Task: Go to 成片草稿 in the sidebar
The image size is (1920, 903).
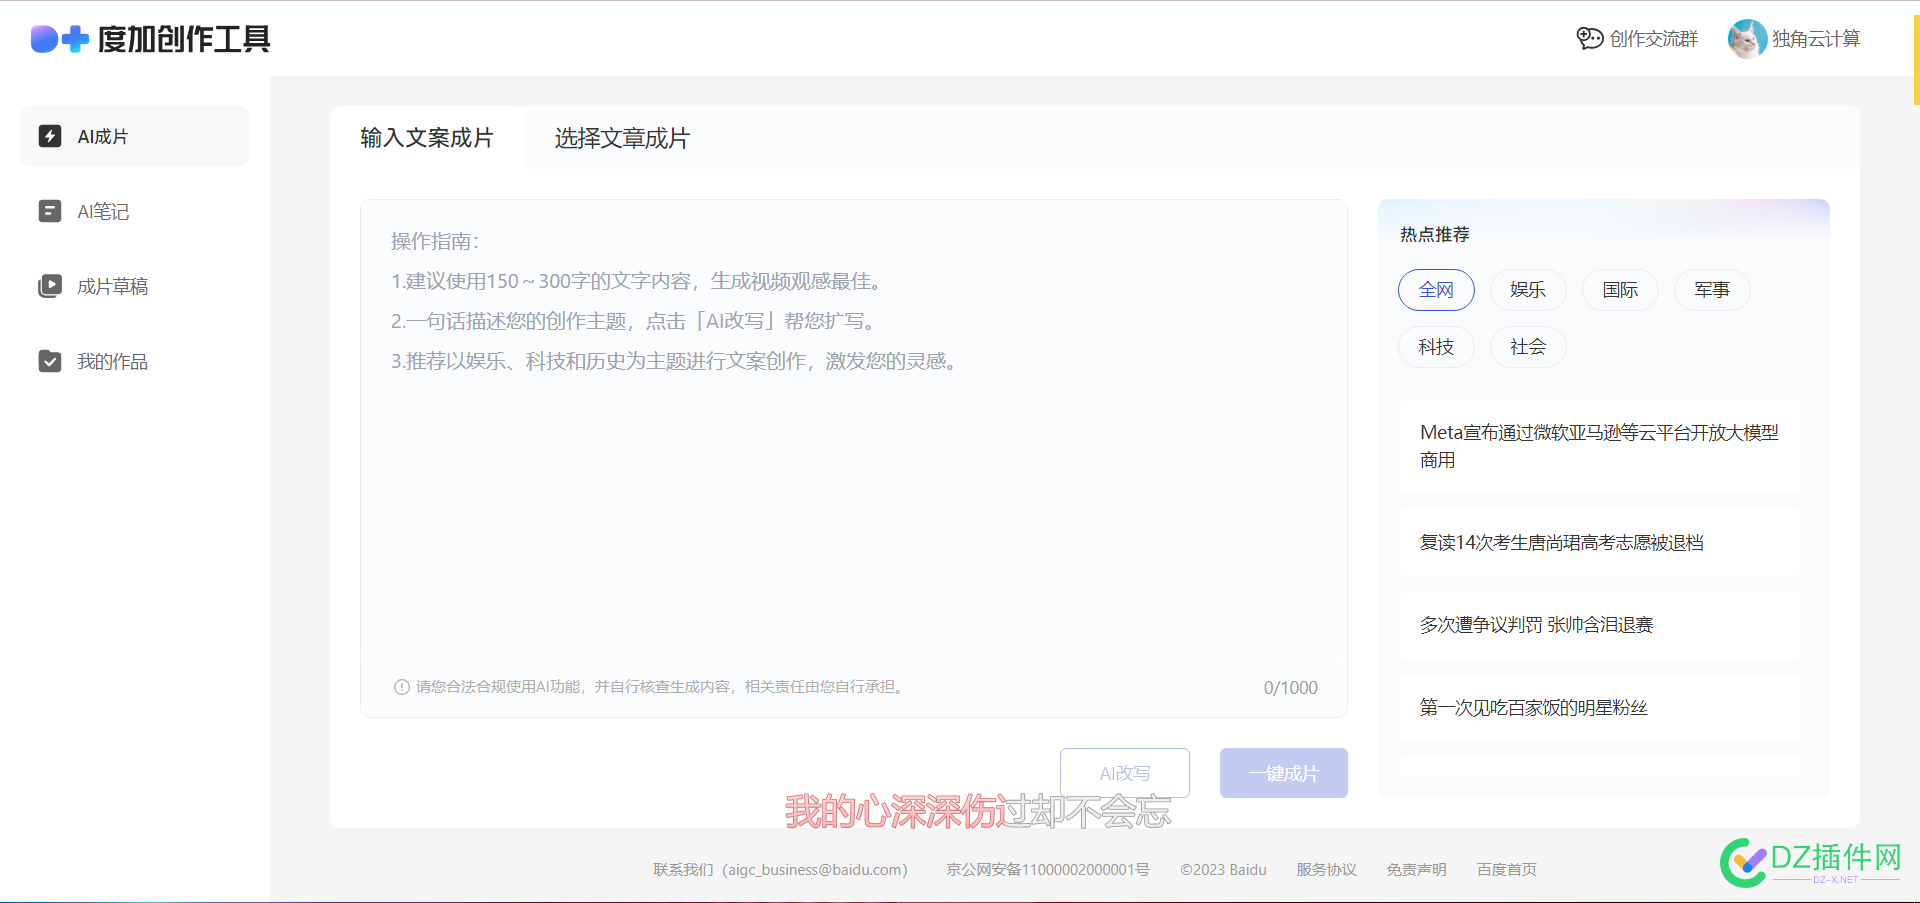Action: tap(135, 286)
